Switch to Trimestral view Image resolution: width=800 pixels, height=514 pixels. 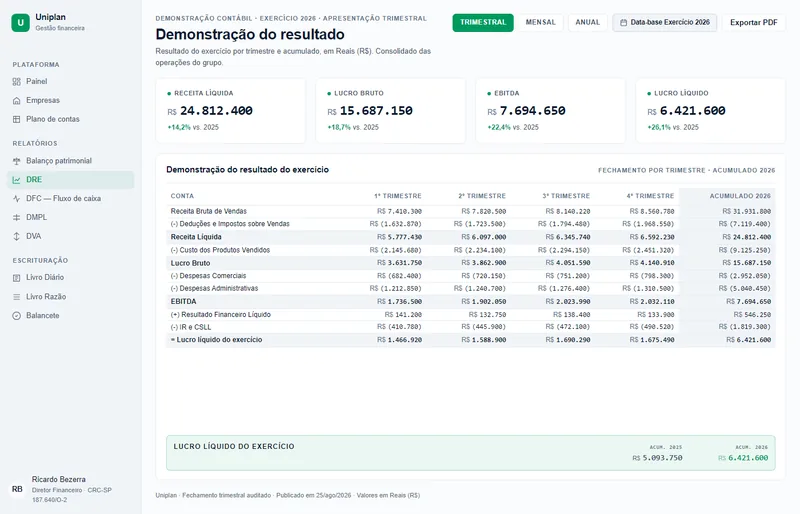(483, 22)
